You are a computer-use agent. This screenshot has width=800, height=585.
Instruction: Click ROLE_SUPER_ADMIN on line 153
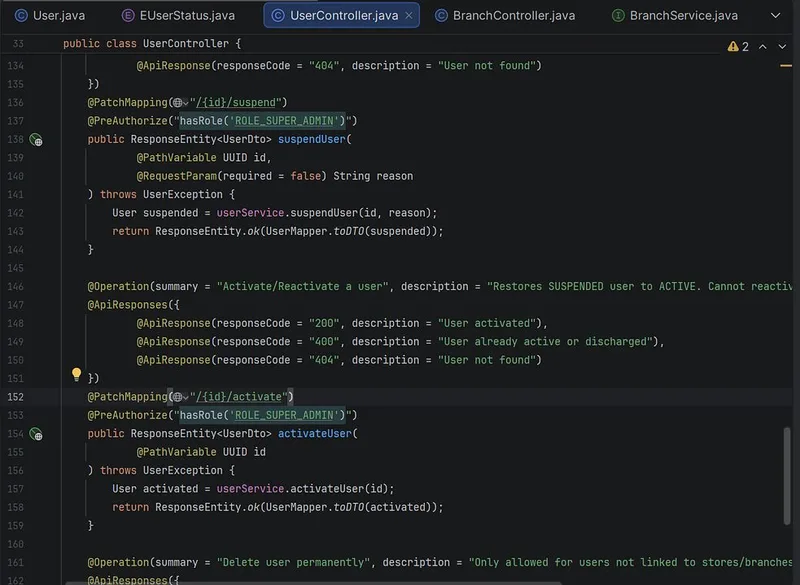284,415
